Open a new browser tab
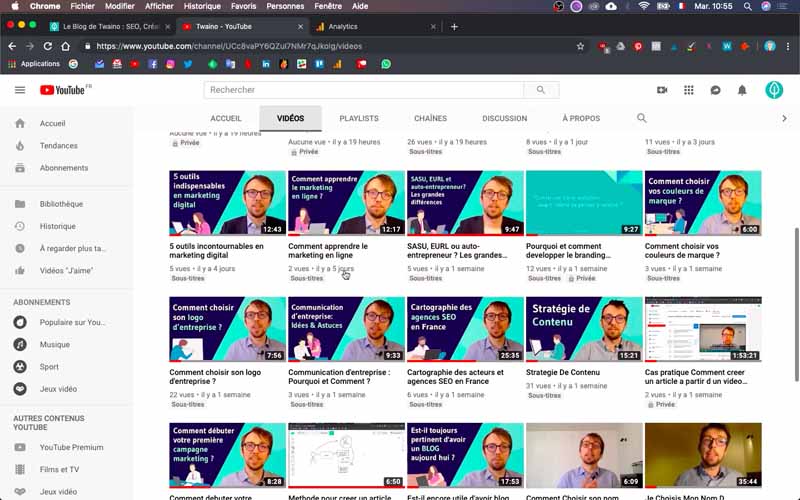 pyautogui.click(x=454, y=27)
